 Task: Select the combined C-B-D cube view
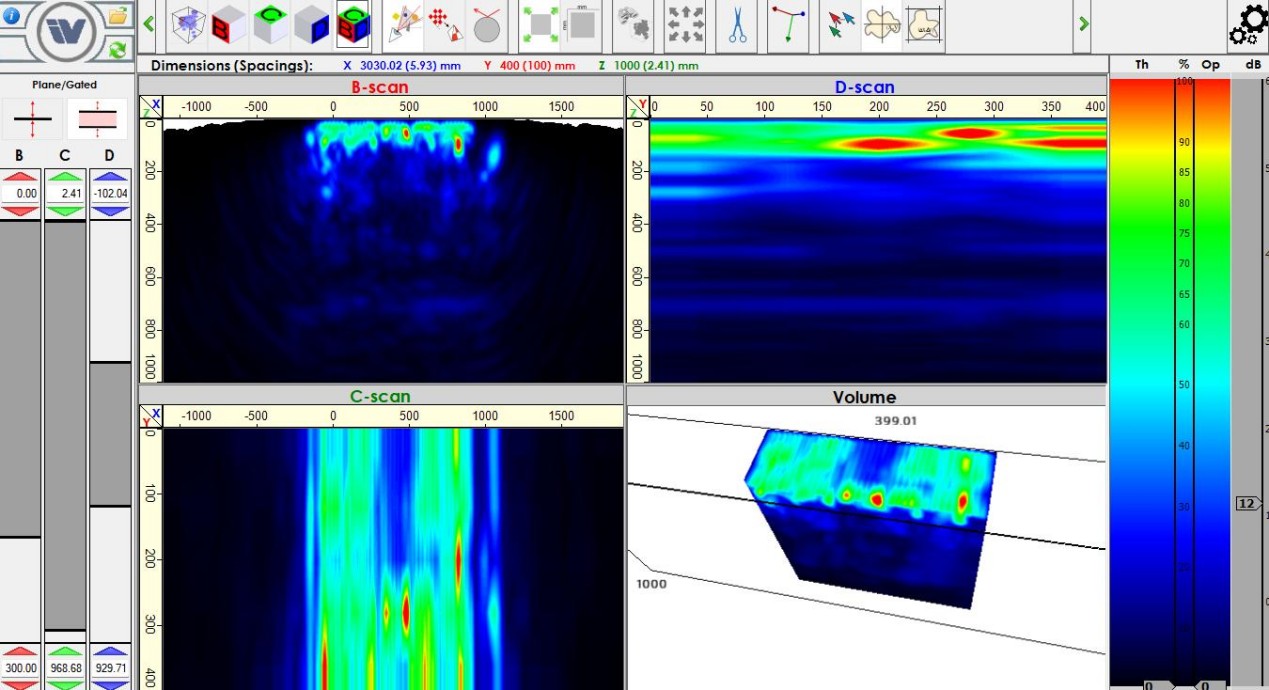click(x=353, y=24)
